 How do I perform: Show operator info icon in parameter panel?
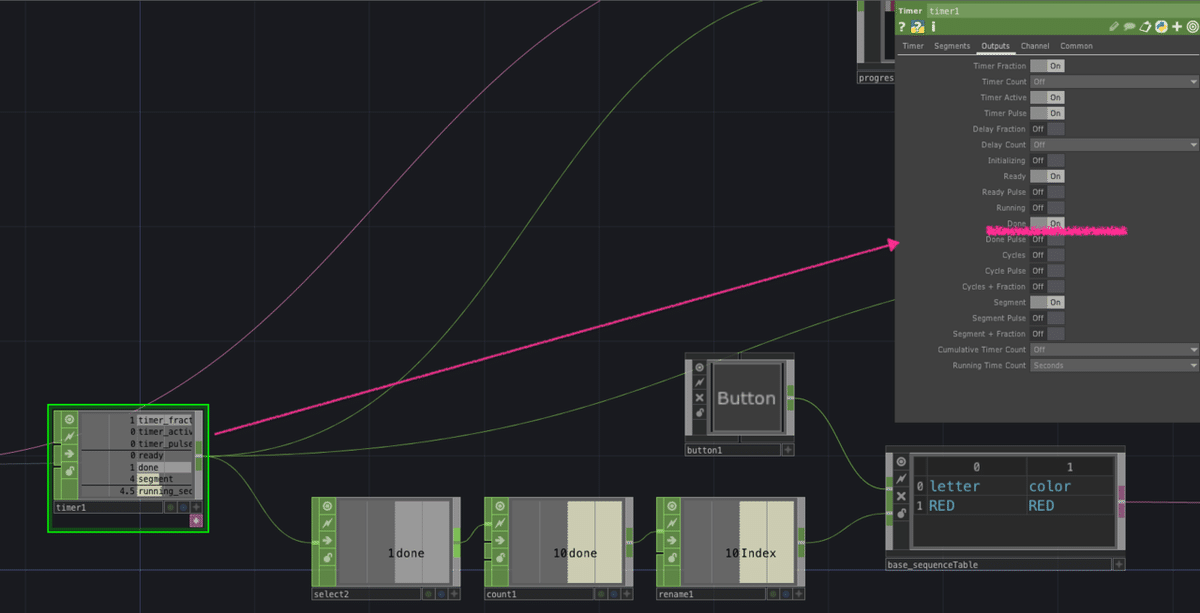(933, 27)
